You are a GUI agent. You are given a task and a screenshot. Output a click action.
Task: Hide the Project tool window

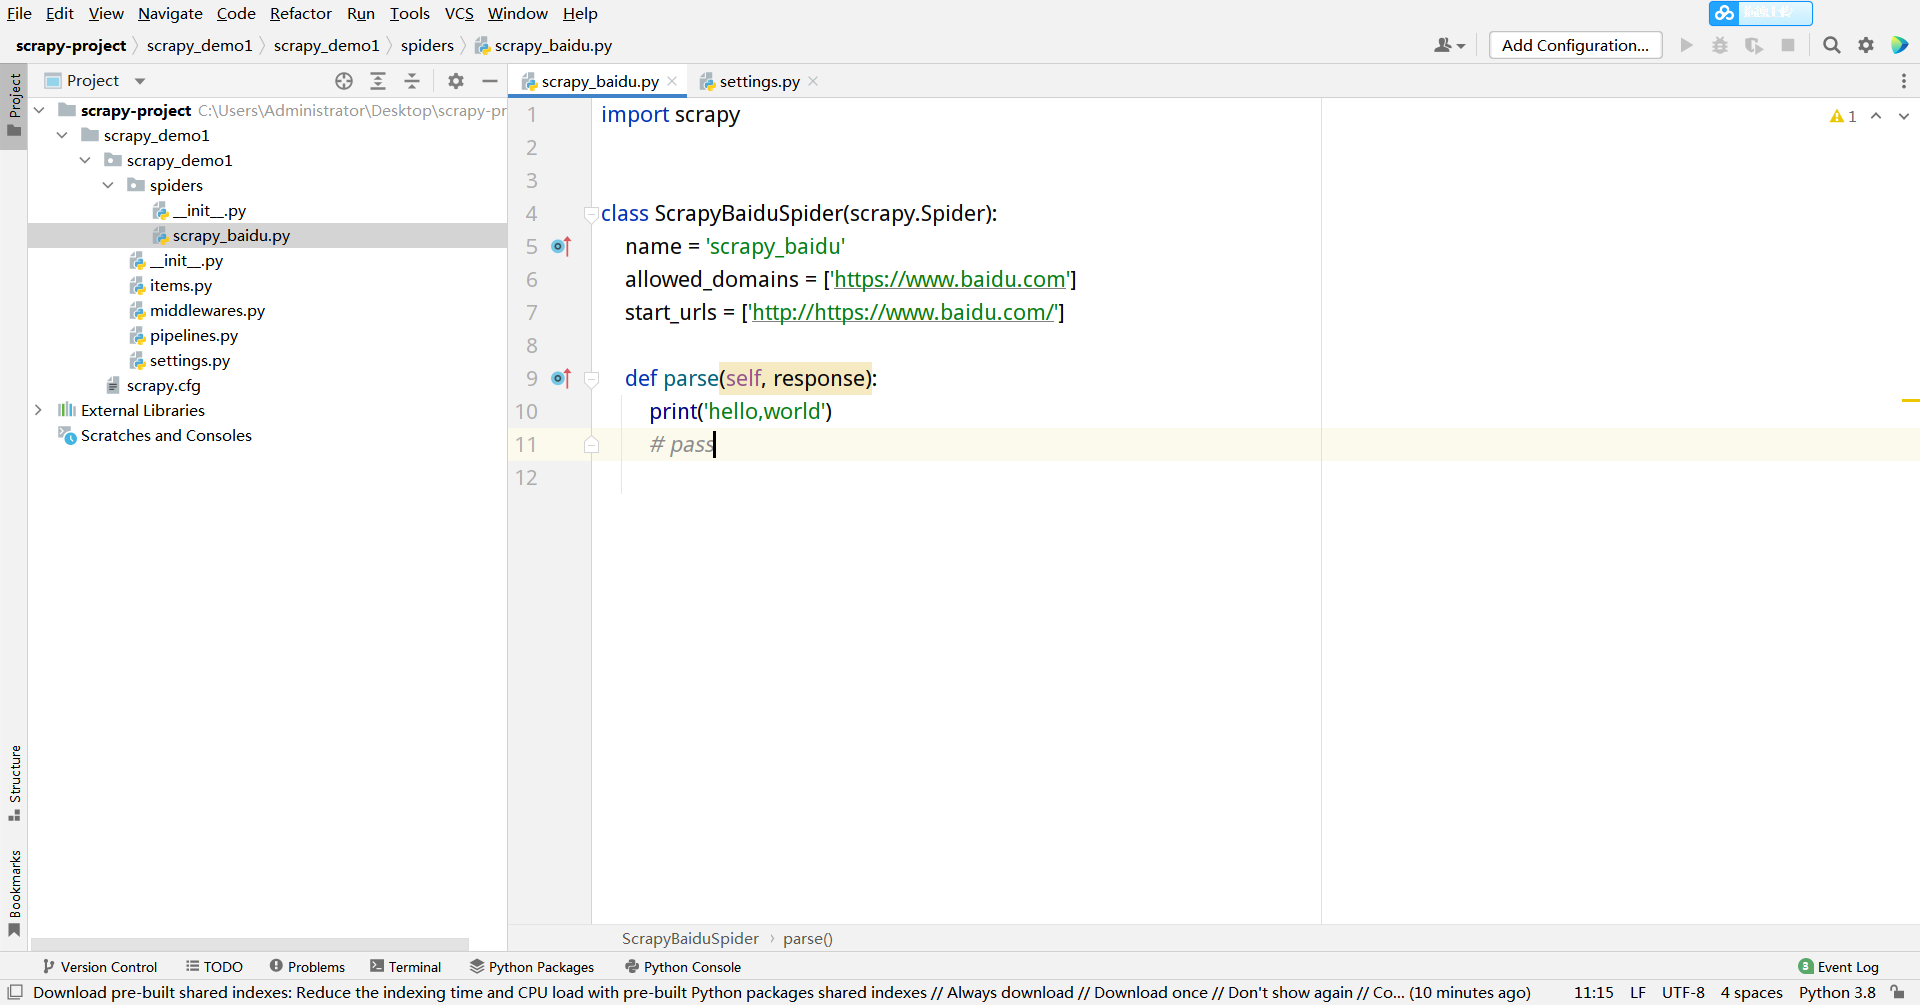[490, 81]
